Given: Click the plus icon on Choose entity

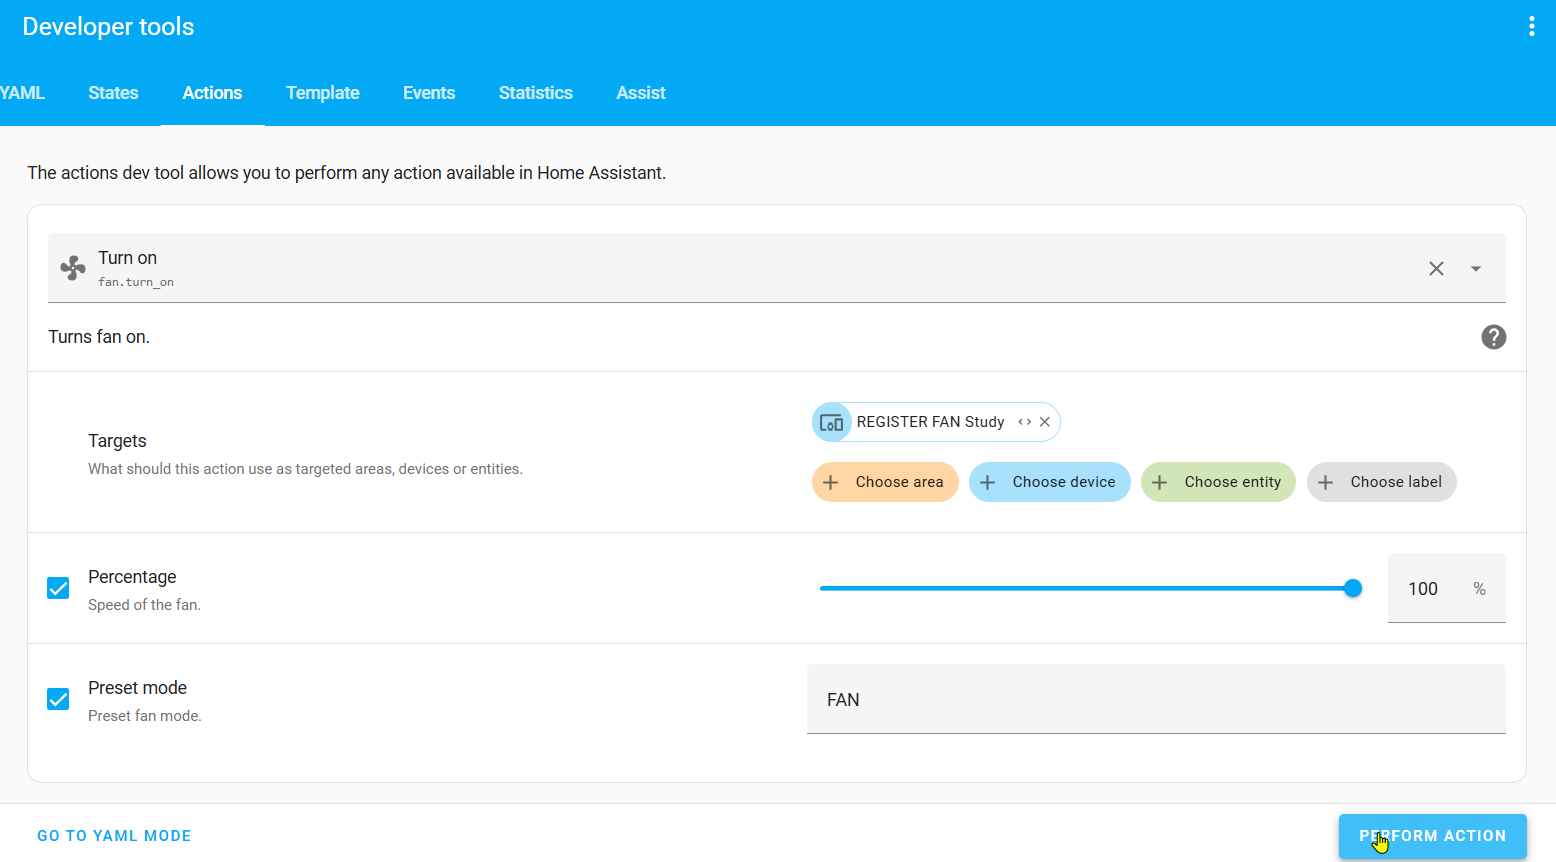Looking at the screenshot, I should [1159, 482].
